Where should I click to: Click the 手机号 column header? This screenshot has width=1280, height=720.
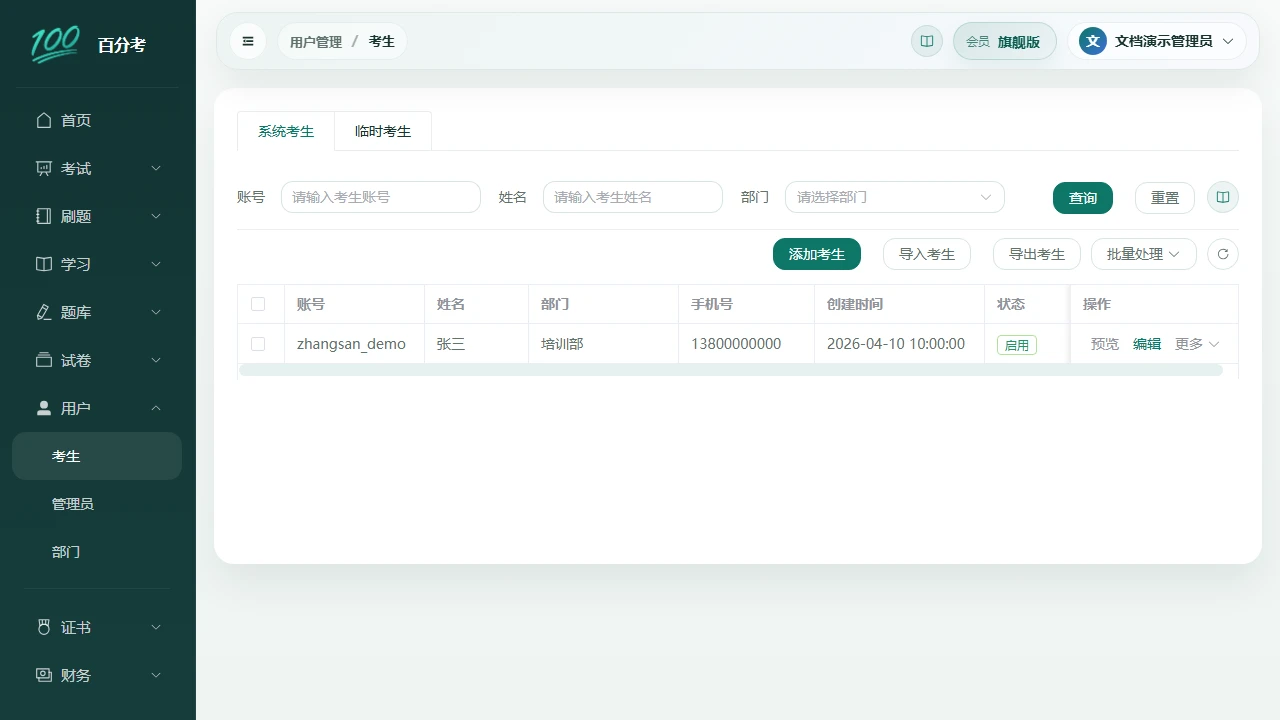747,304
